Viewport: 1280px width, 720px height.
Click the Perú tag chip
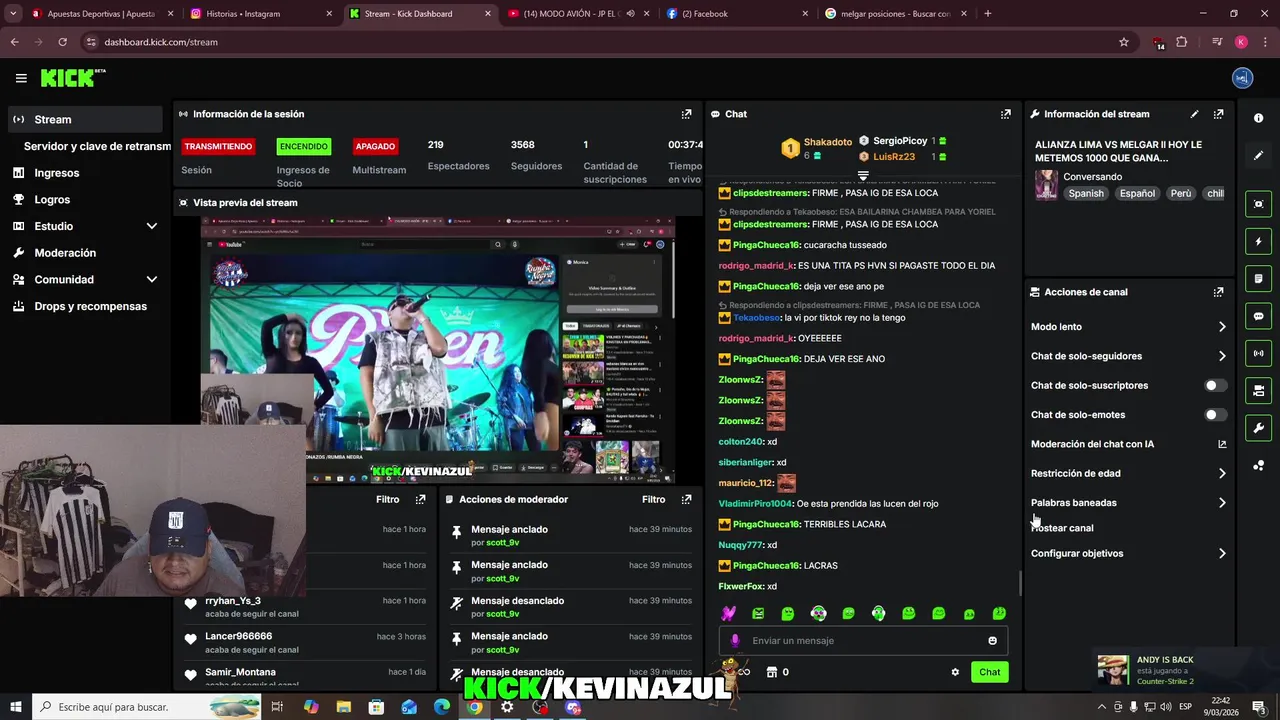[x=1181, y=194]
